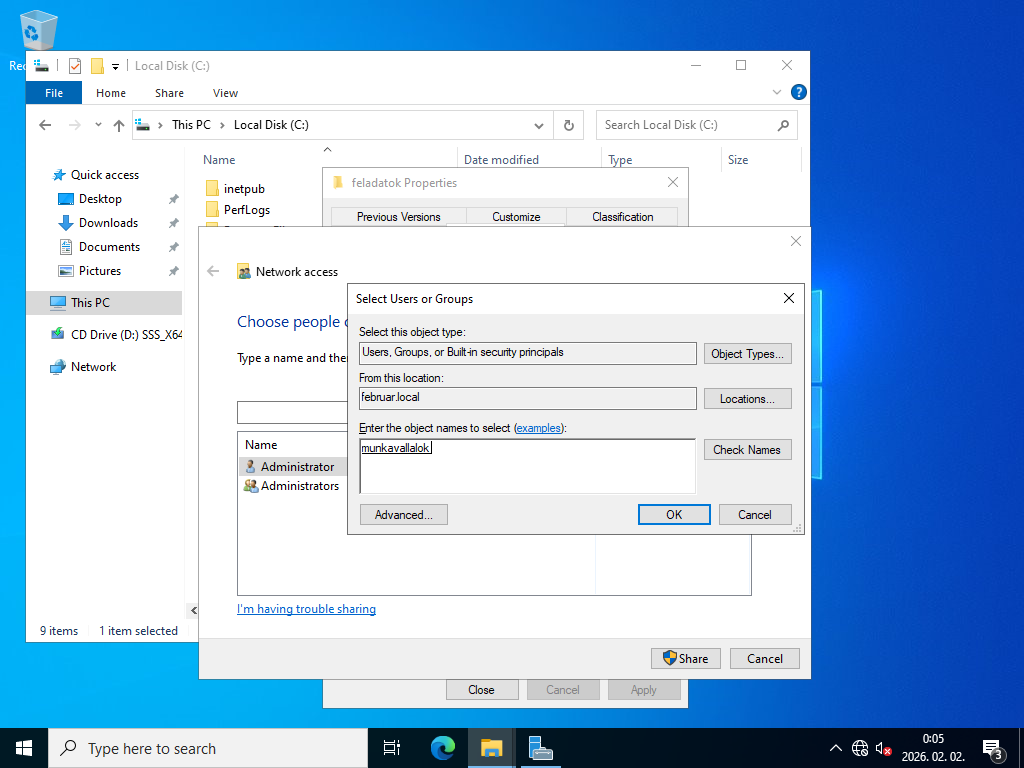Expand the Explorer ribbon chevron
Screen dimensions: 1024x768
tap(776, 92)
